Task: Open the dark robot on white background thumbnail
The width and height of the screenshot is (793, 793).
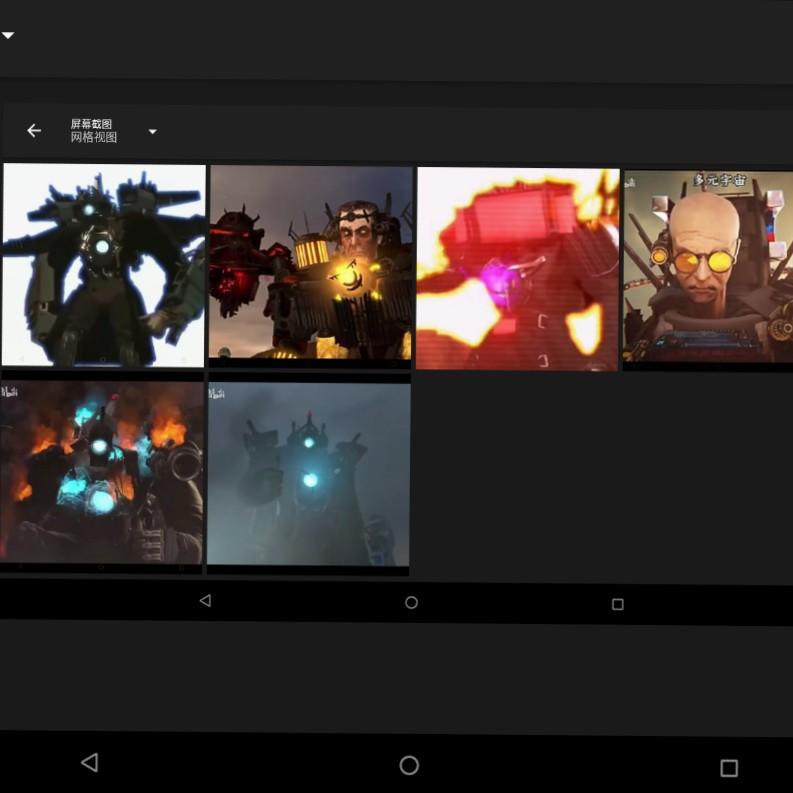Action: 104,265
